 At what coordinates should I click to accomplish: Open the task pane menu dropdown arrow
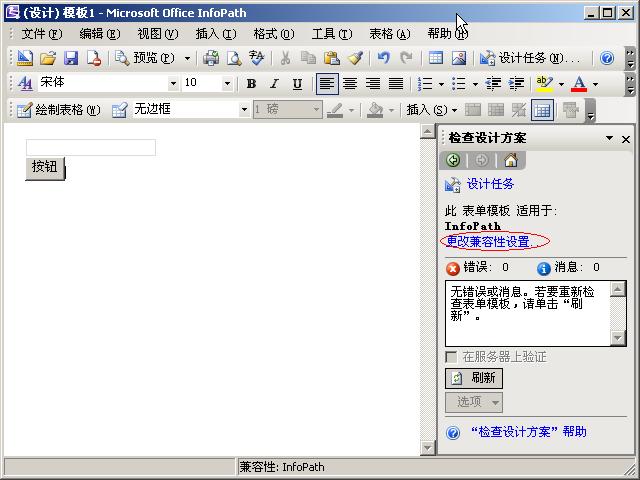pyautogui.click(x=609, y=138)
